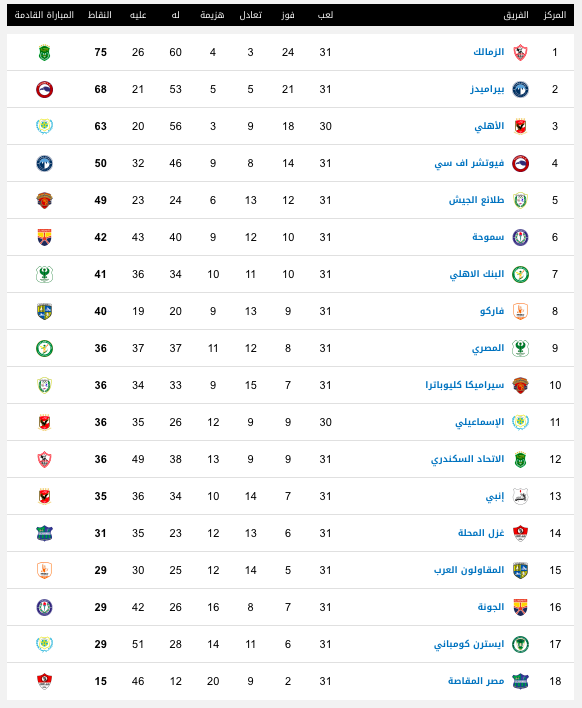Open the الزمالك team link
This screenshot has height=708, width=582.
point(489,52)
